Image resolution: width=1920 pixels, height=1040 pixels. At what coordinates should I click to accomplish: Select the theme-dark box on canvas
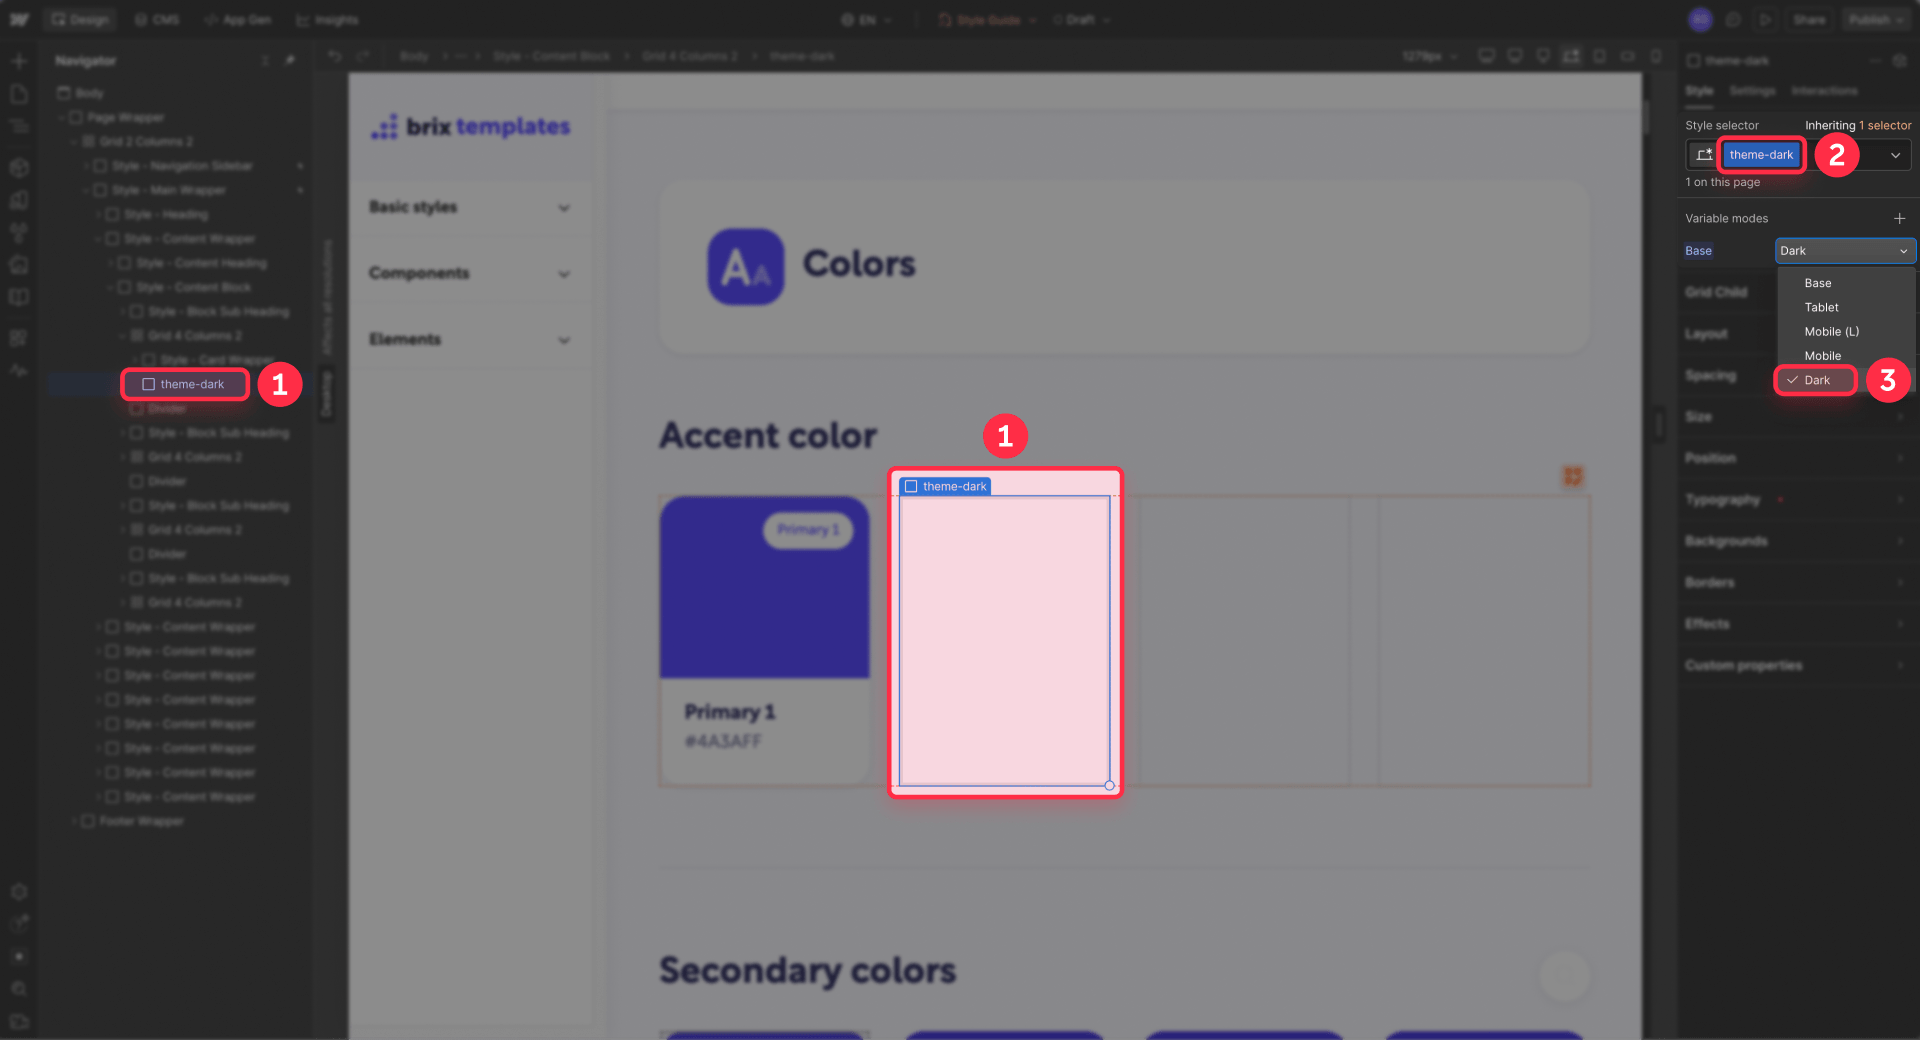[x=1004, y=641]
